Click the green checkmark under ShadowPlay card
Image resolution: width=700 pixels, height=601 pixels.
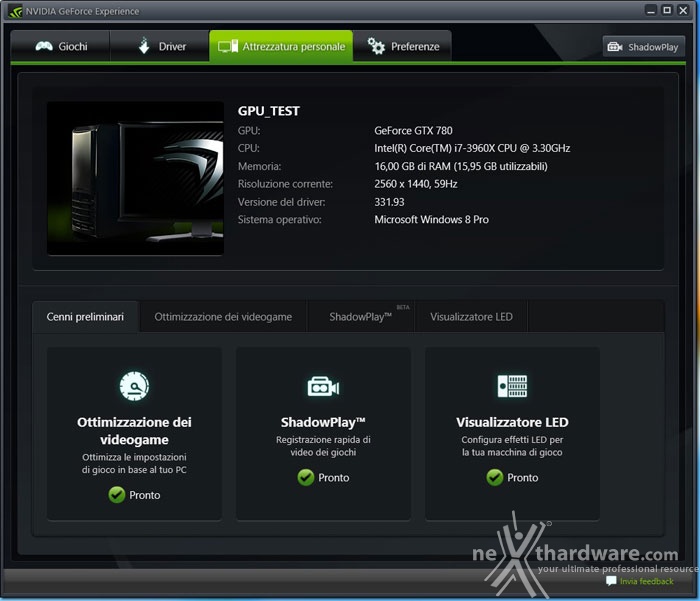tap(306, 477)
